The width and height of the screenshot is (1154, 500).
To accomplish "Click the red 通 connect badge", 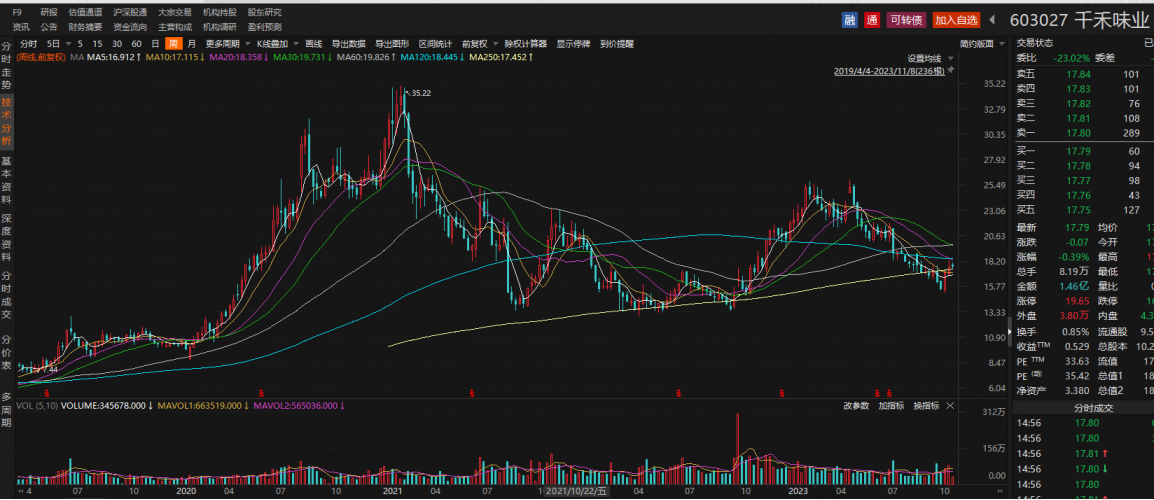I will (872, 20).
